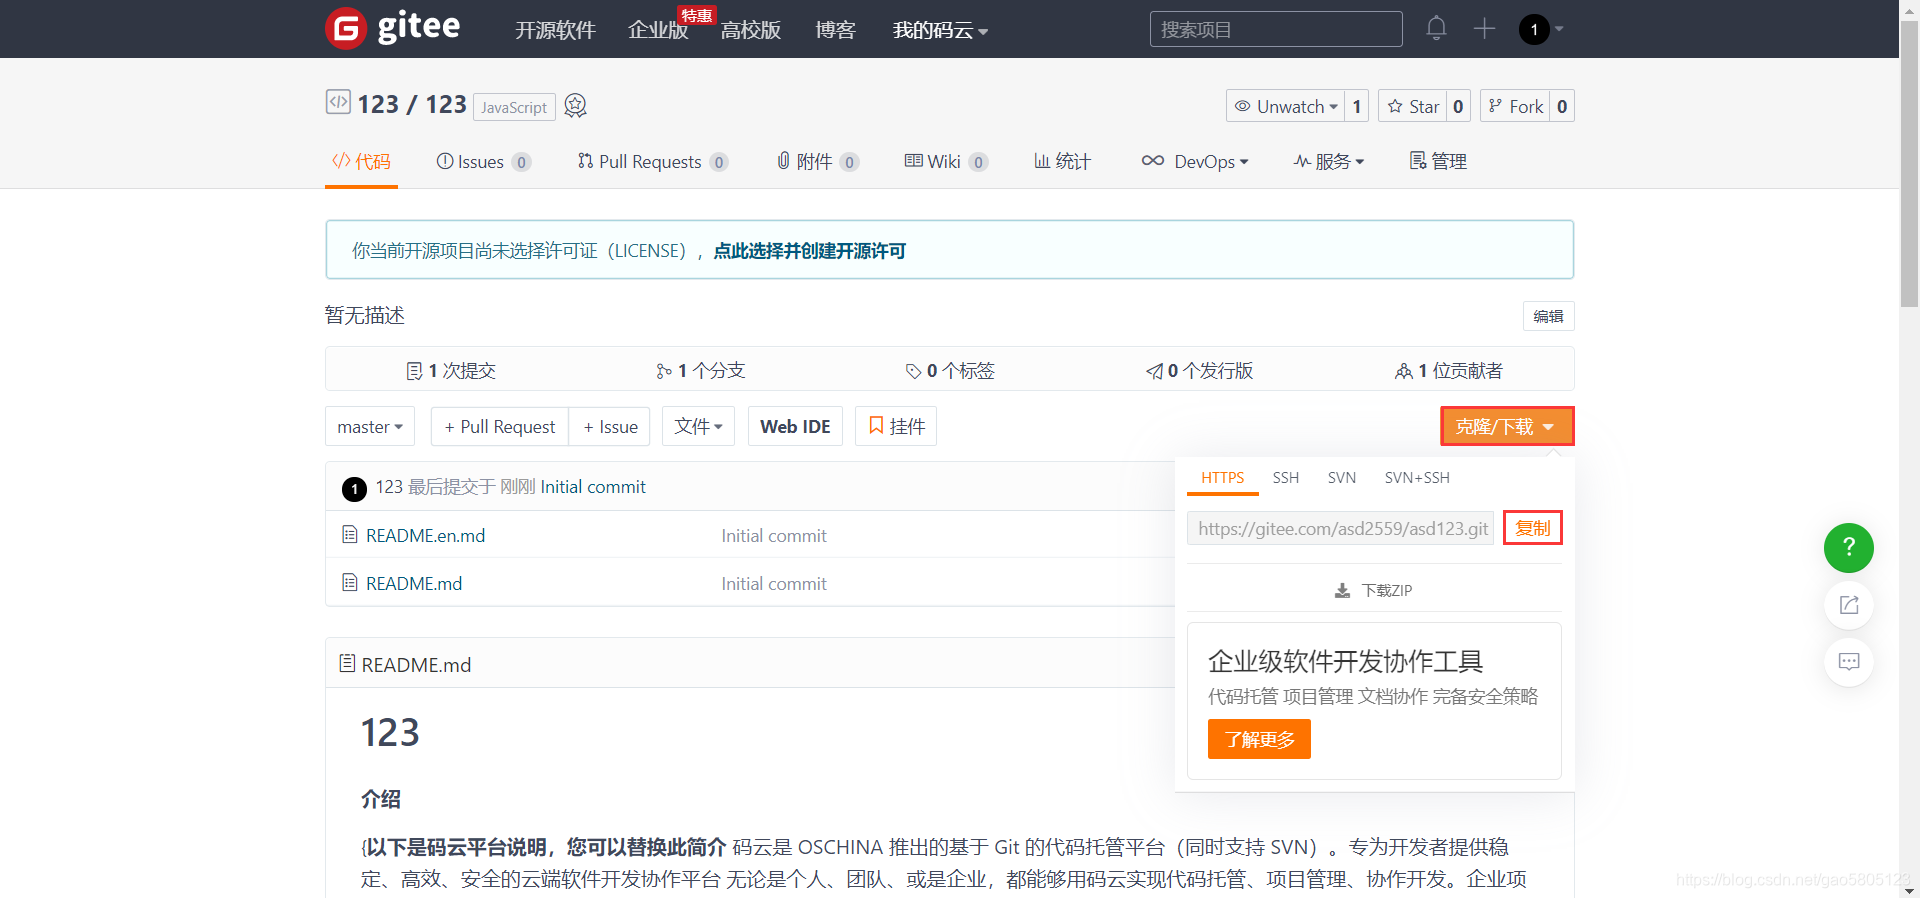Open the notifications bell icon
Screen dimensions: 1920x898
pos(1436,28)
